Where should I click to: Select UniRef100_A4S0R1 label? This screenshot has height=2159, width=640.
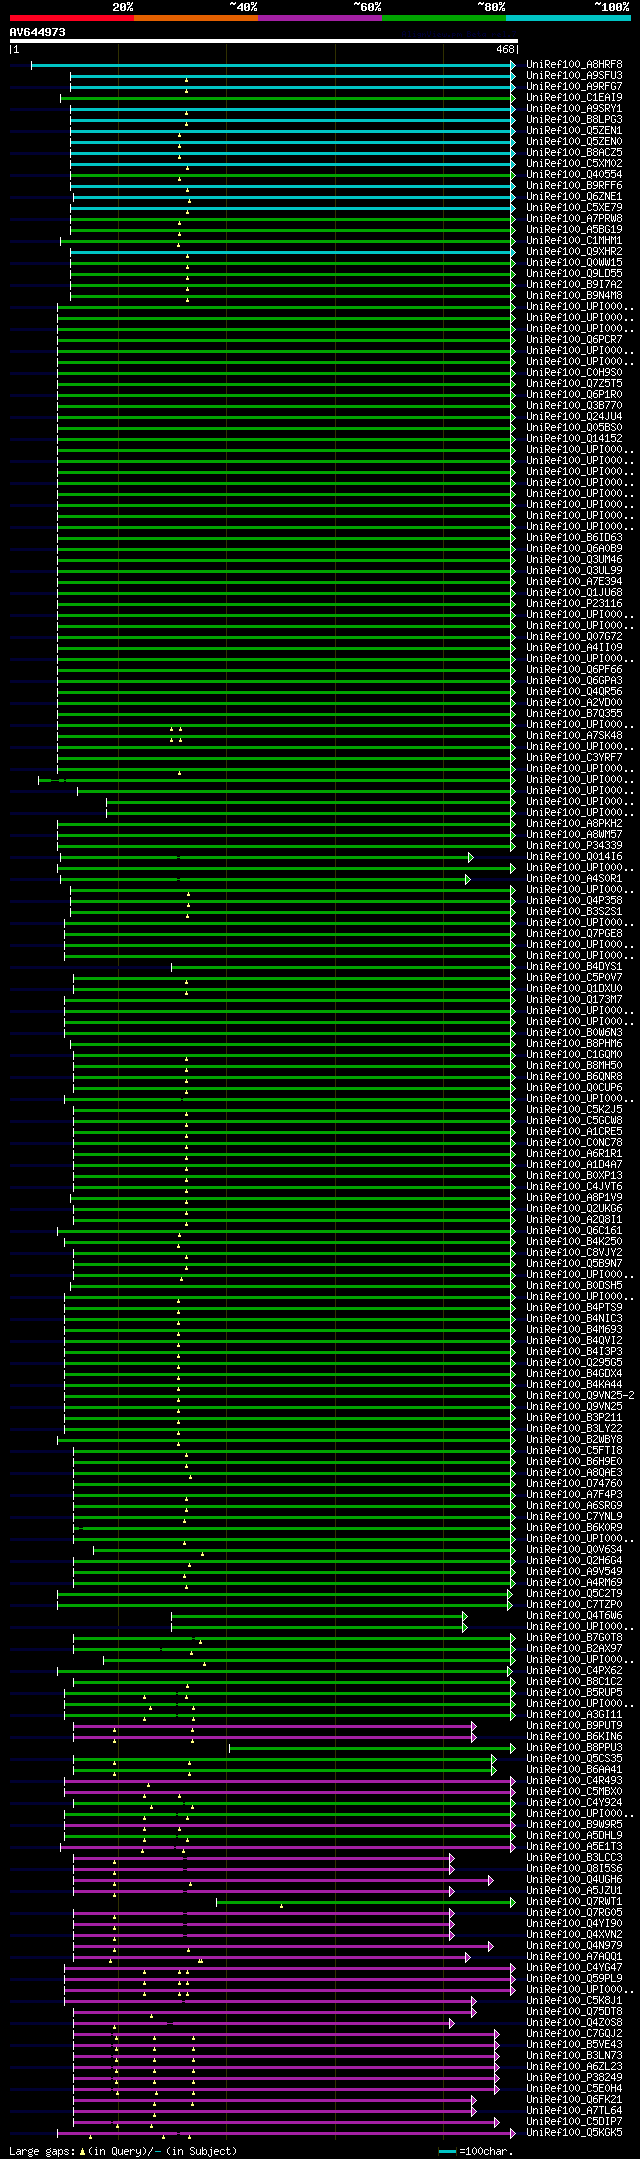(574, 879)
